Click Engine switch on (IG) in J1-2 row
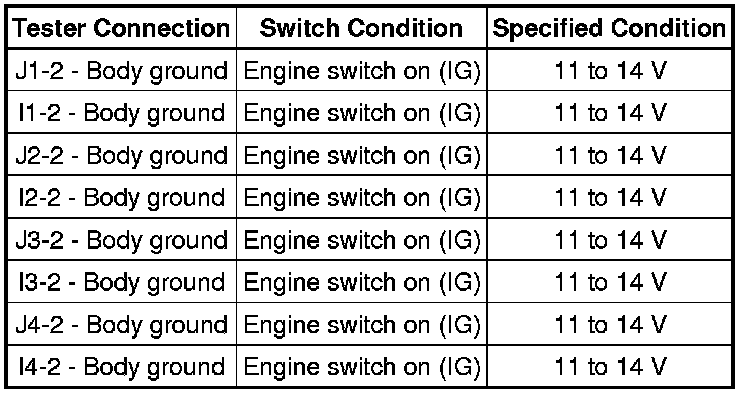The width and height of the screenshot is (752, 394). point(362,70)
